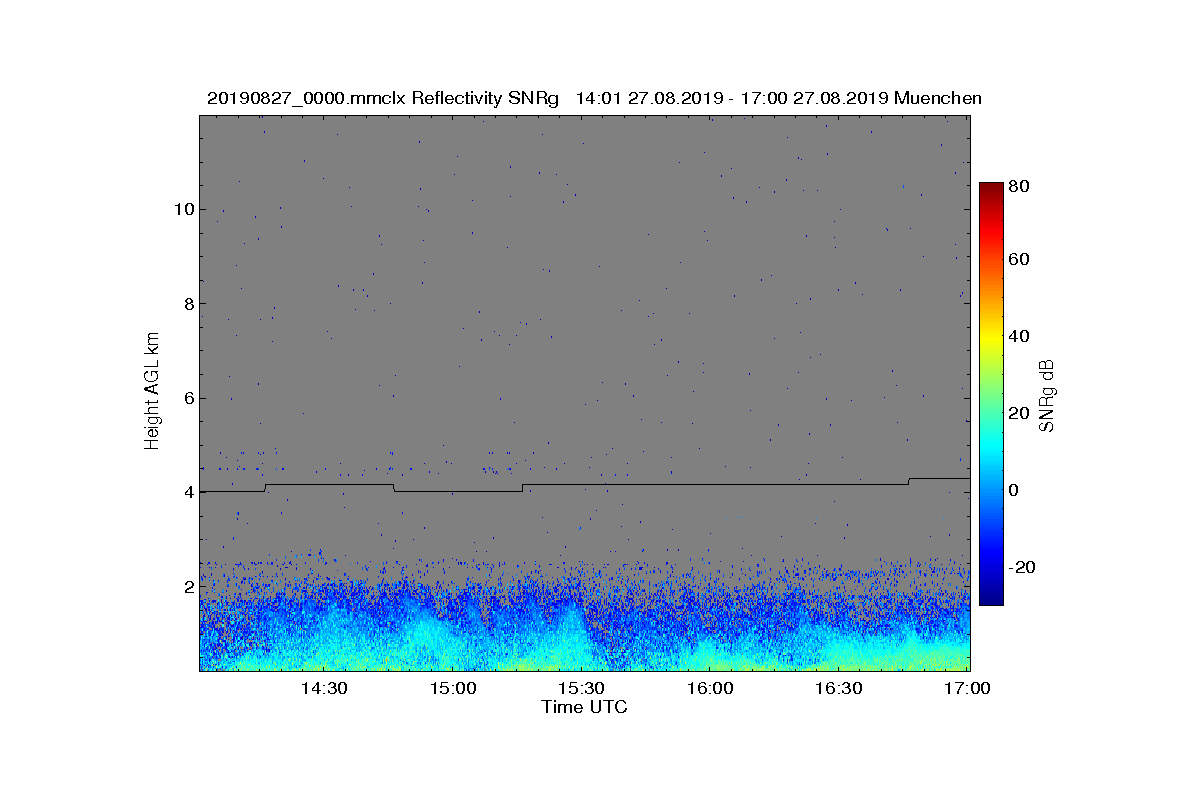Click the 16:30 time tick label
Image resolution: width=1200 pixels, height=800 pixels.
point(839,689)
